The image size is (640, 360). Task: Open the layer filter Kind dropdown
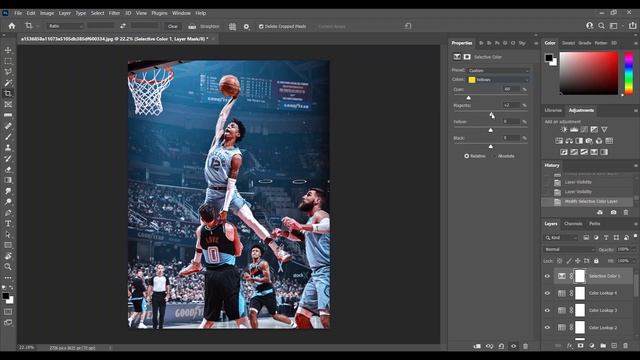point(562,238)
